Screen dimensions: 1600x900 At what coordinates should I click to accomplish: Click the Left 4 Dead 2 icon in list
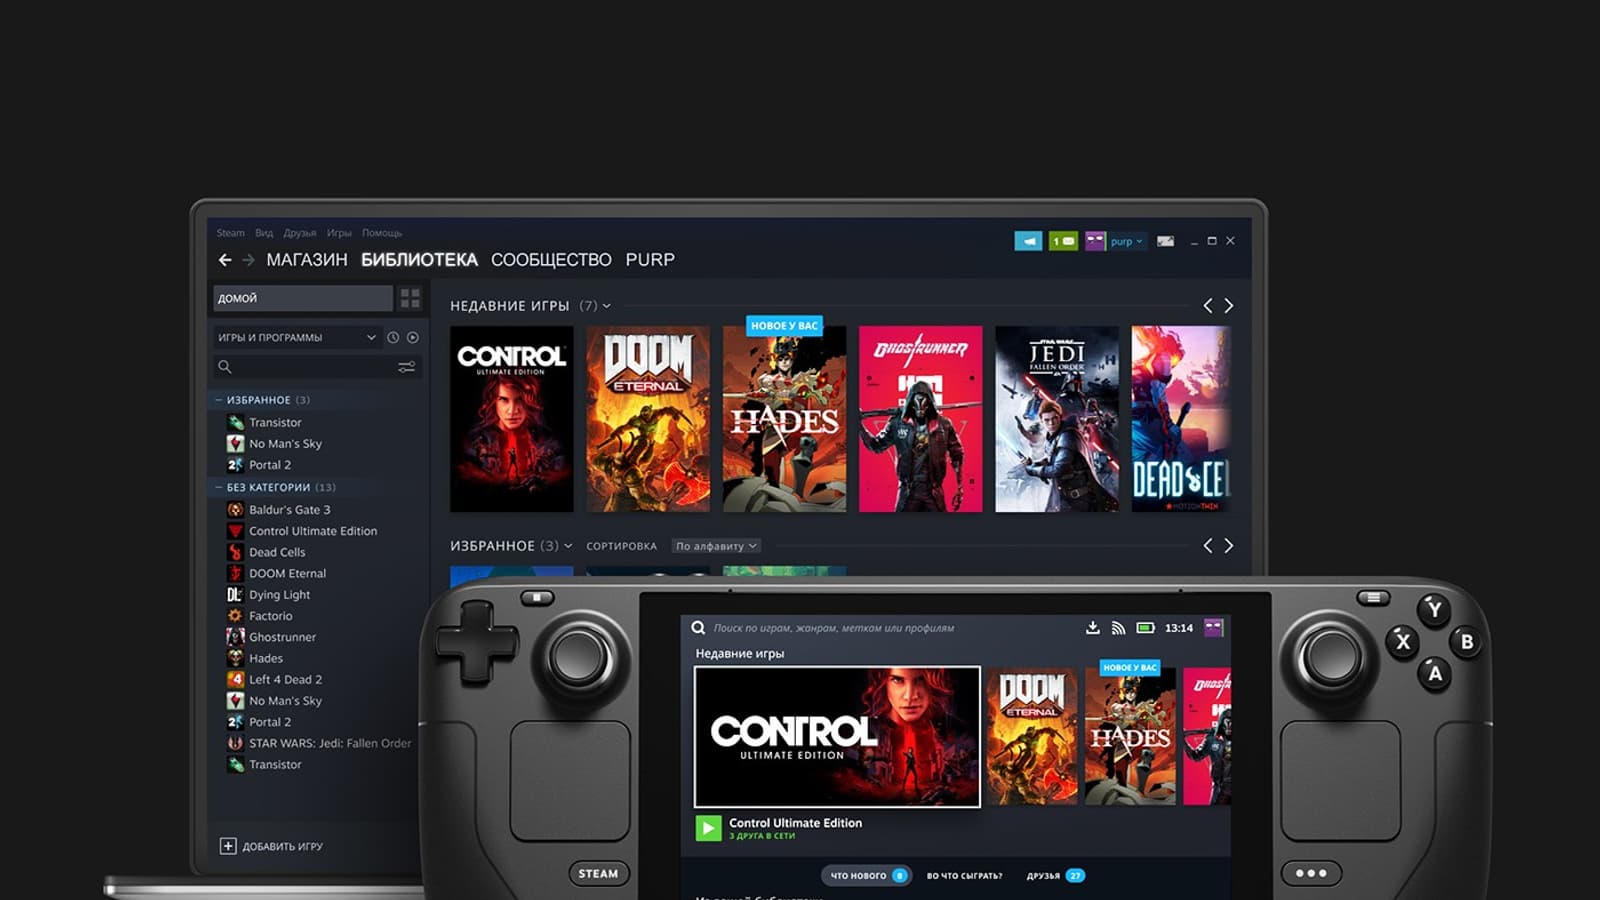coord(235,680)
